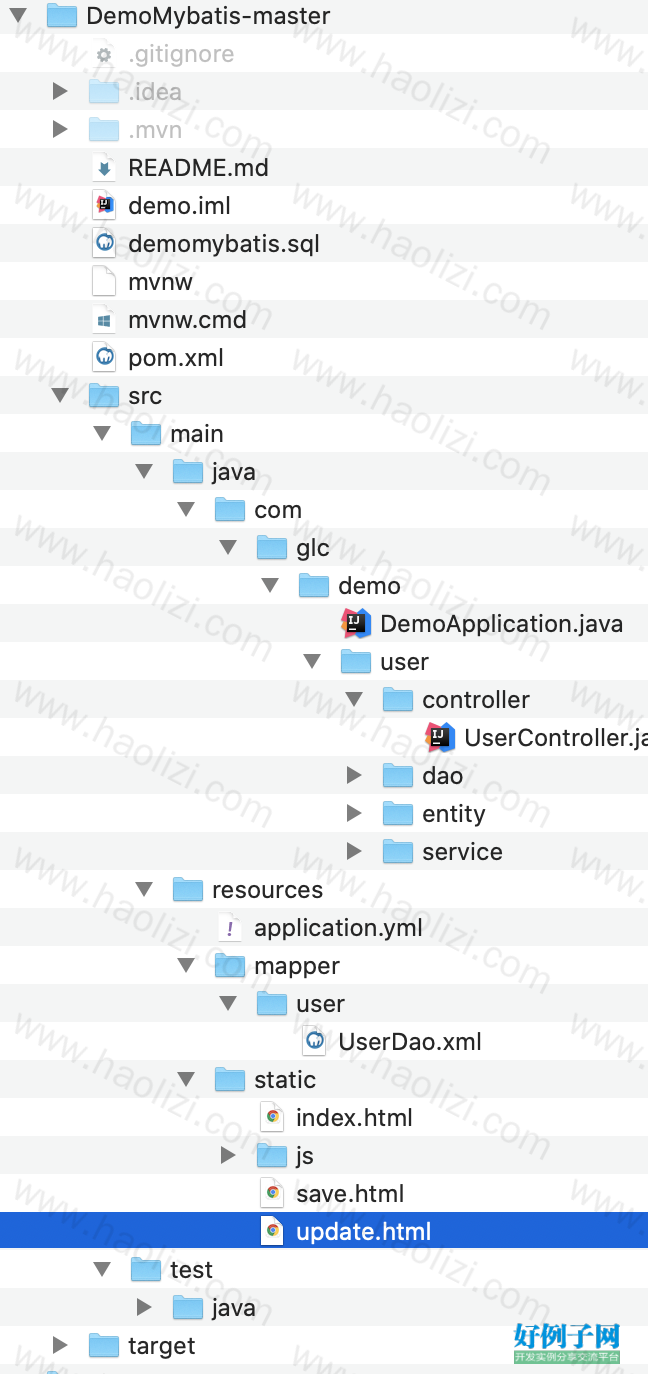This screenshot has height=1374, width=648.
Task: Collapse the src folder
Action: click(60, 396)
